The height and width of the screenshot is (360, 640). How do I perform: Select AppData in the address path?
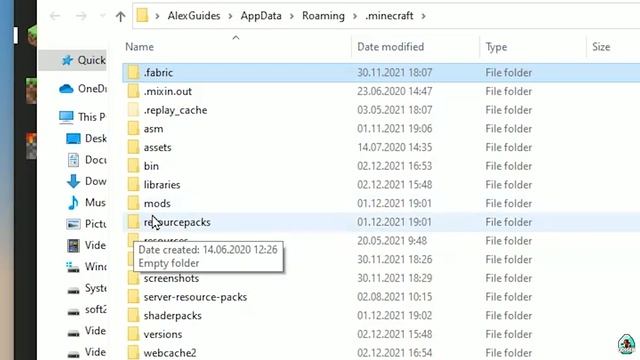pyautogui.click(x=261, y=16)
